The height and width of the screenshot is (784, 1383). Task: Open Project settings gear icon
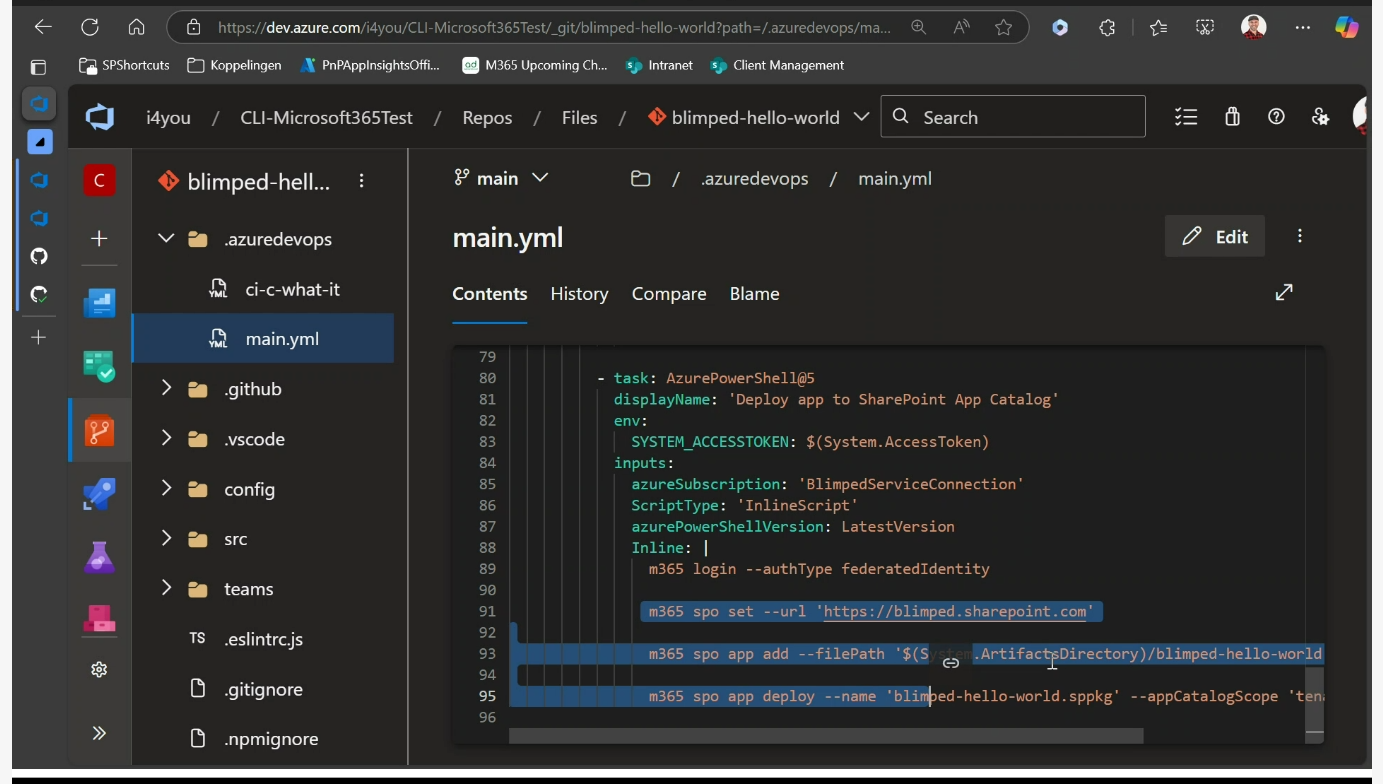click(x=99, y=670)
